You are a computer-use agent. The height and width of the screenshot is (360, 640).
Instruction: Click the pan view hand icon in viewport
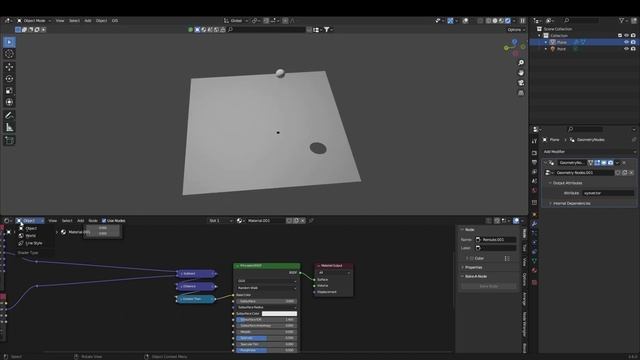521,73
